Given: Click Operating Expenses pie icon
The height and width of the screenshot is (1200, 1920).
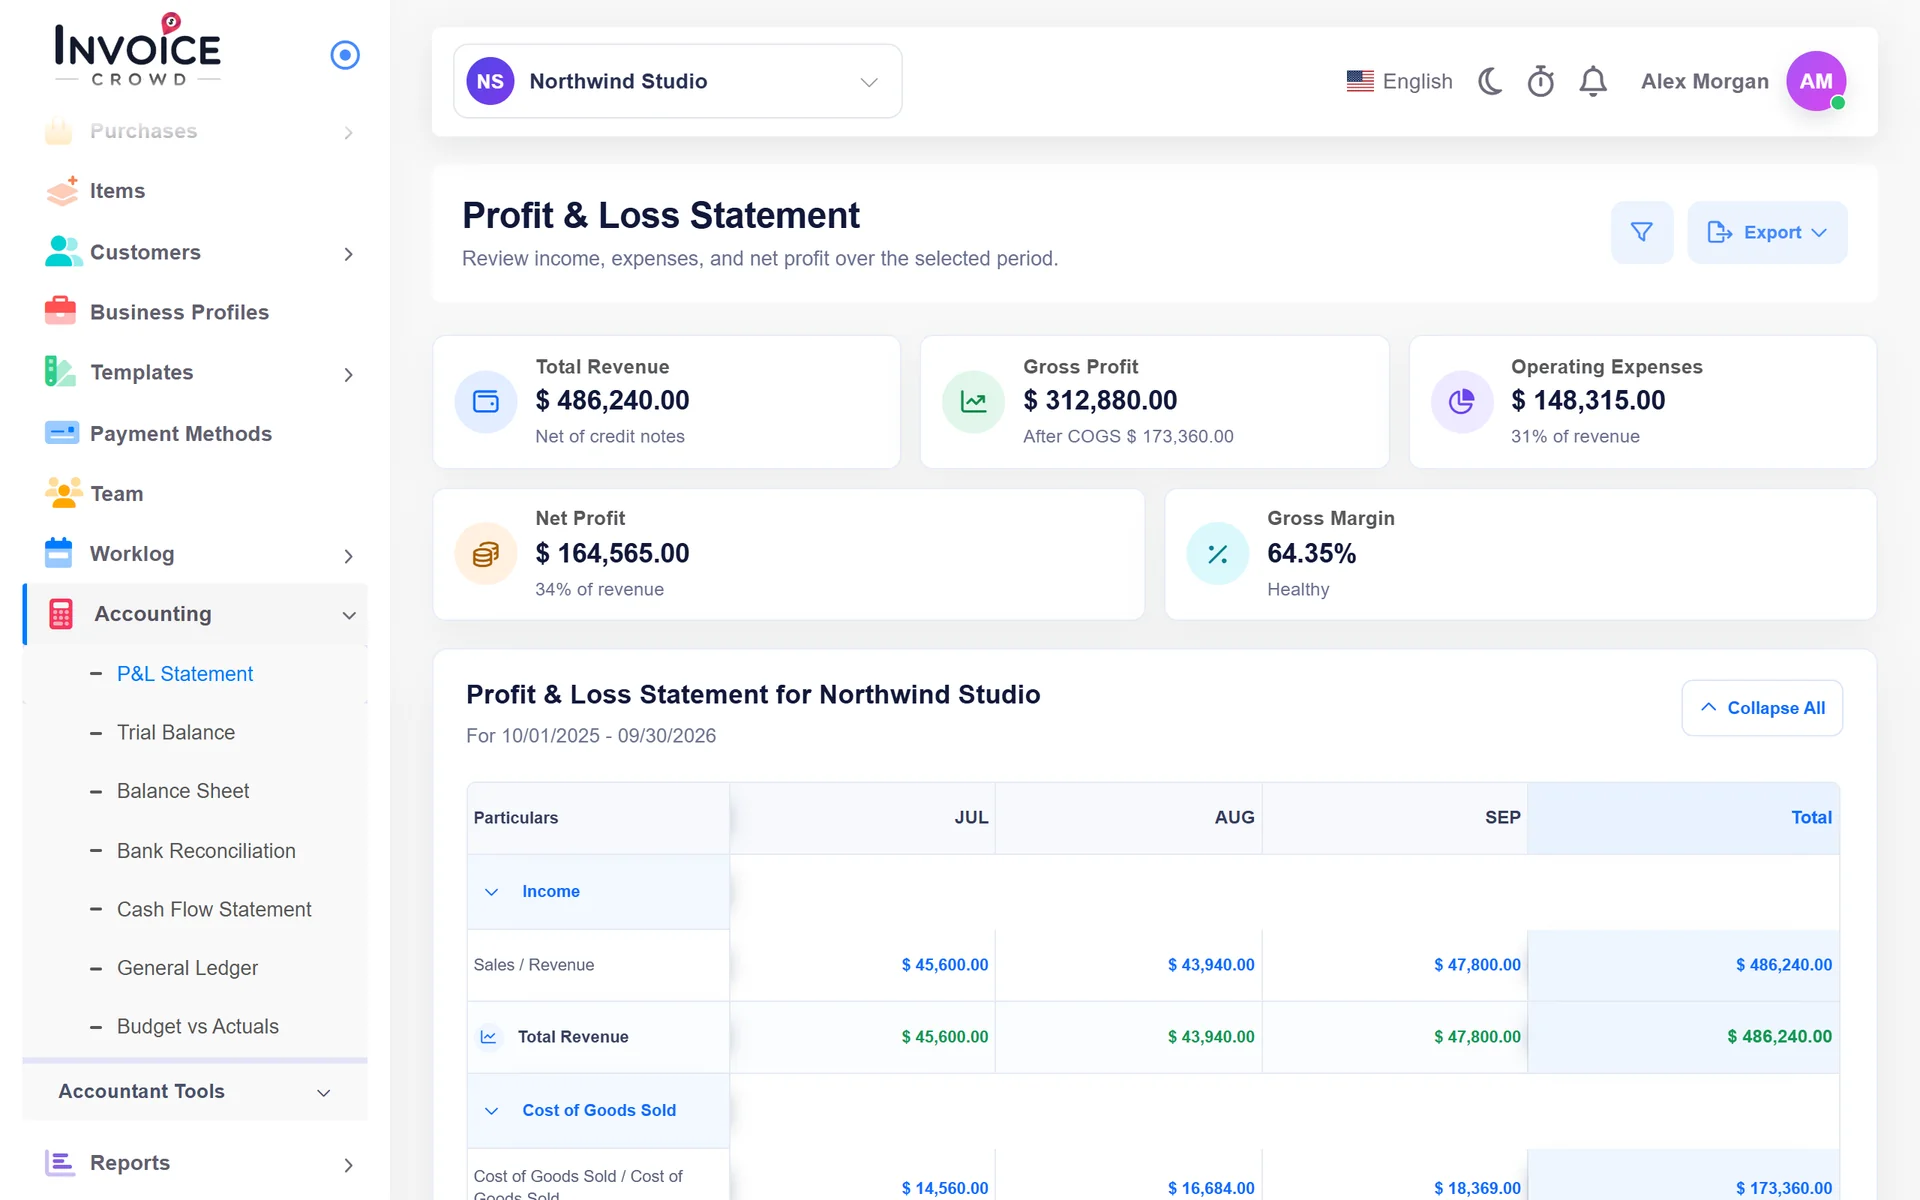Looking at the screenshot, I should pyautogui.click(x=1462, y=402).
